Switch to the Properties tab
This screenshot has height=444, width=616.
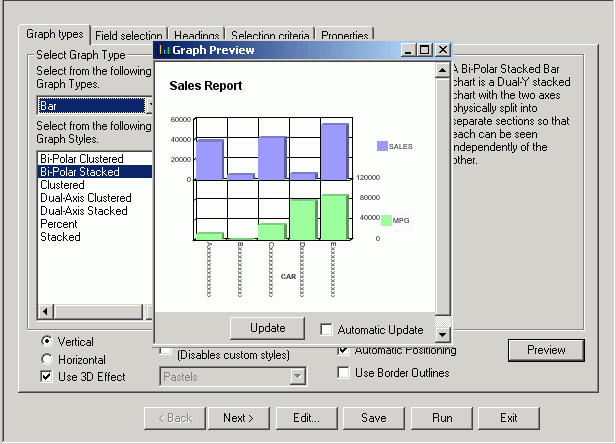[345, 36]
